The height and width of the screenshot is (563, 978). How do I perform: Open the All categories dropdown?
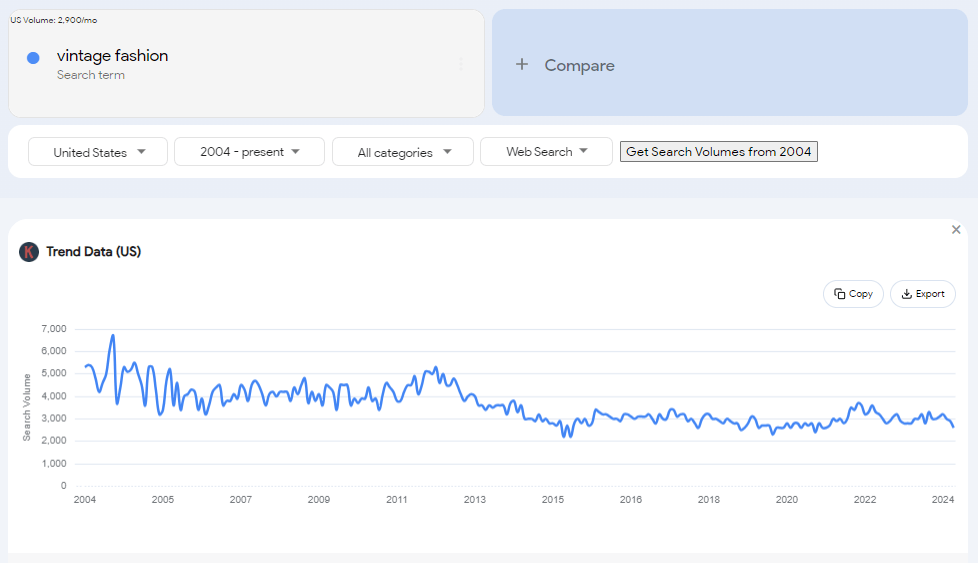click(403, 152)
